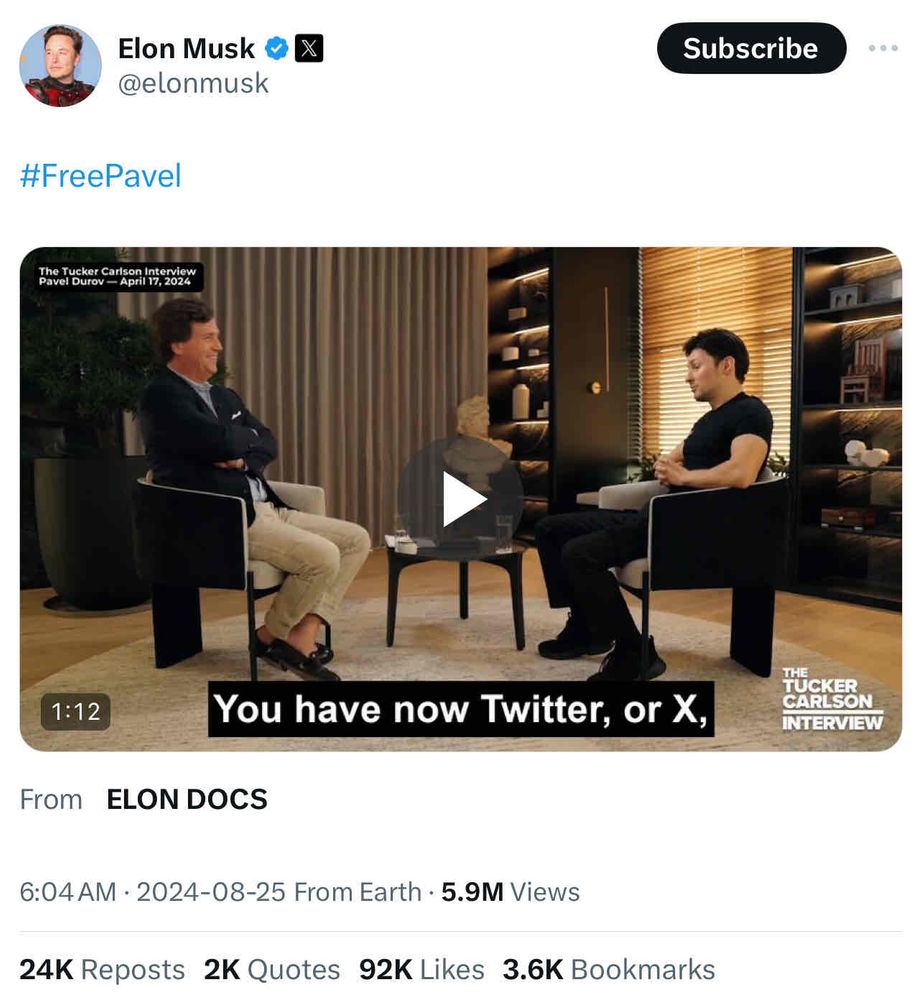The height and width of the screenshot is (1000, 922).
Task: Click the 5.9M Views count
Action: pyautogui.click(x=510, y=892)
